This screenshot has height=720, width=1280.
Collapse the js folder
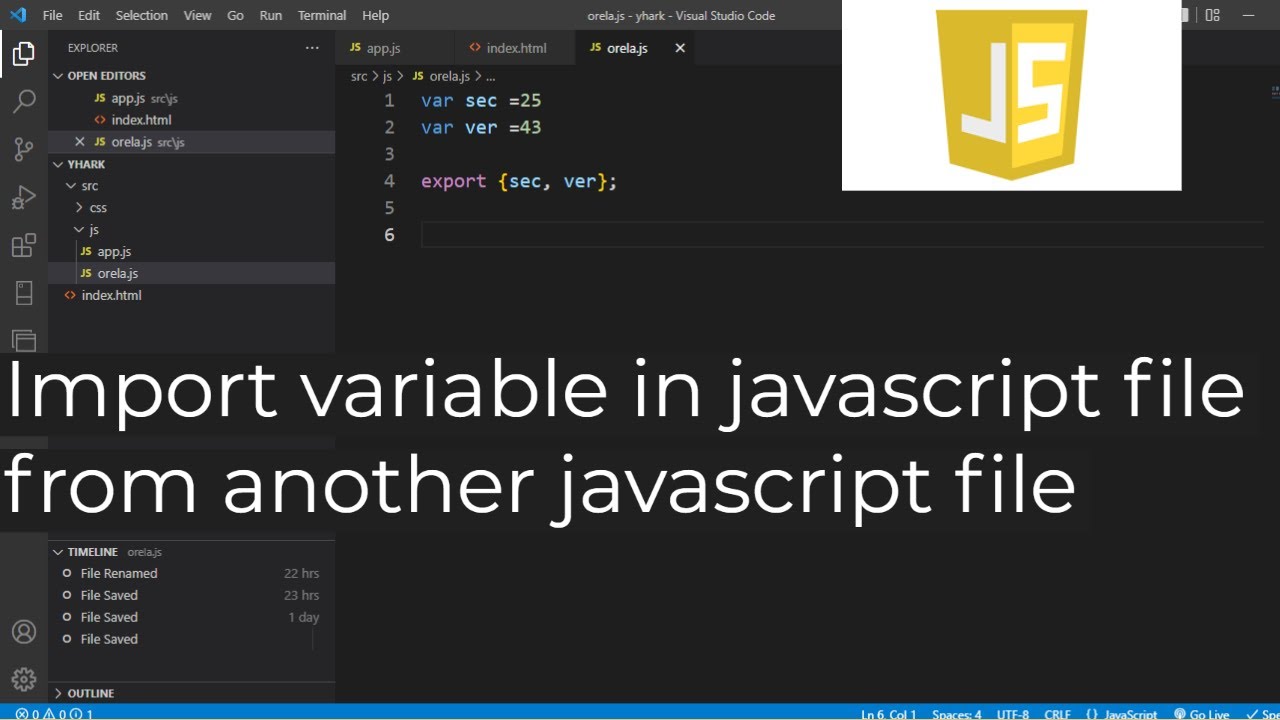[x=192, y=230]
